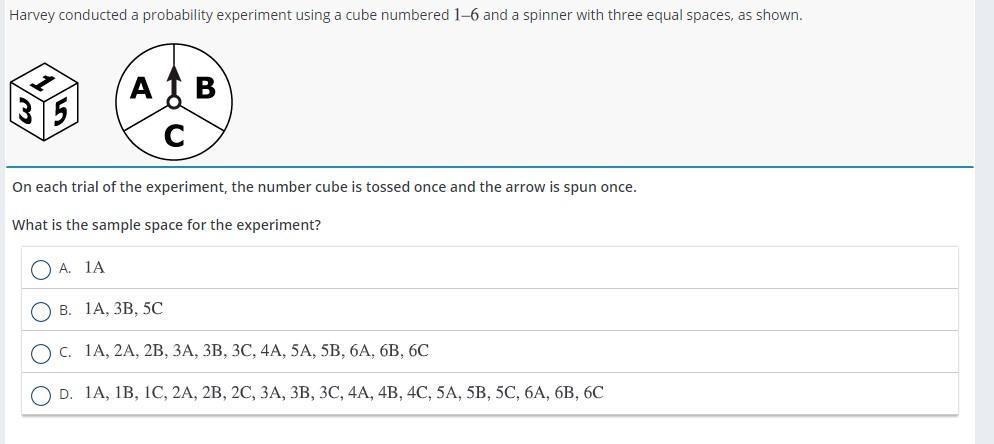Image resolution: width=994 pixels, height=444 pixels.
Task: Select the radio button for option A
Action: 41,270
